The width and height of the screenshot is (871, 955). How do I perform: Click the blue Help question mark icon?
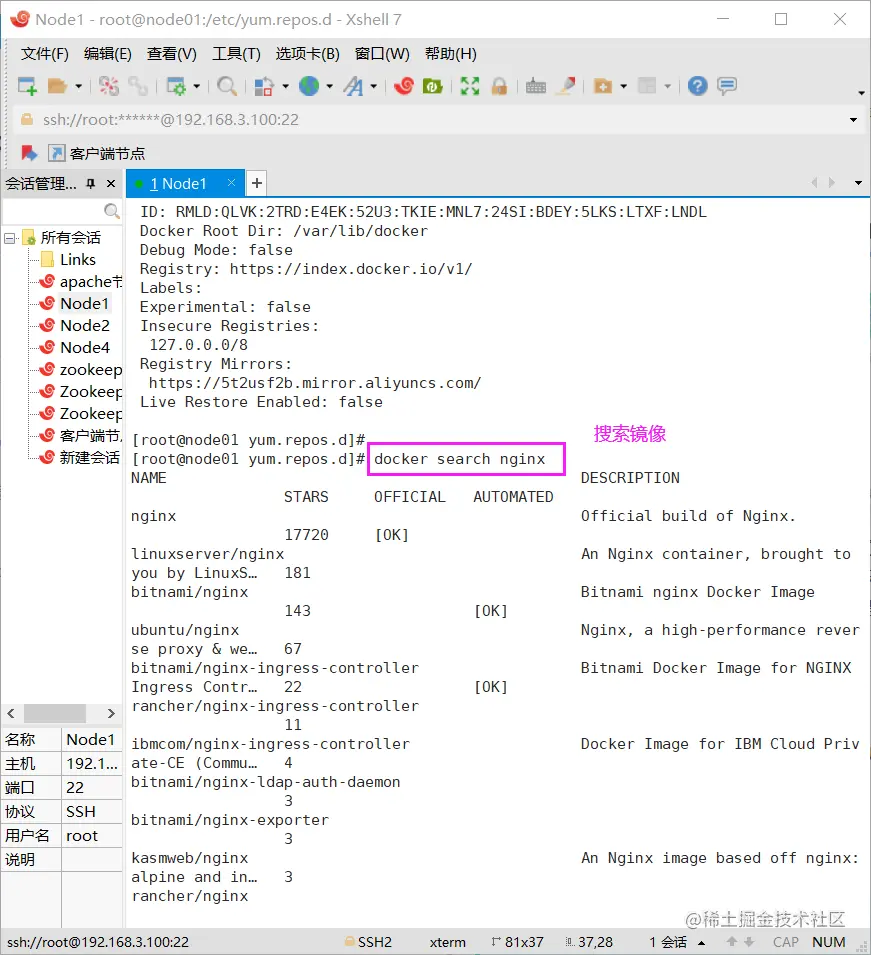coord(697,86)
